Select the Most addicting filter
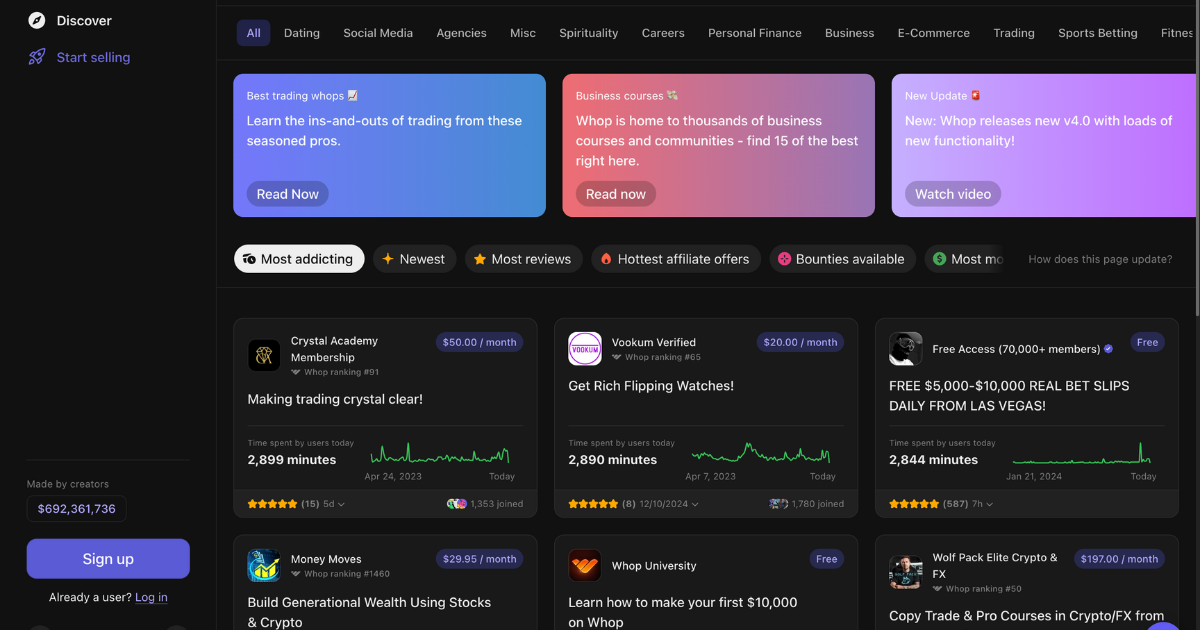Screen dimensions: 1200x630 [x=299, y=259]
